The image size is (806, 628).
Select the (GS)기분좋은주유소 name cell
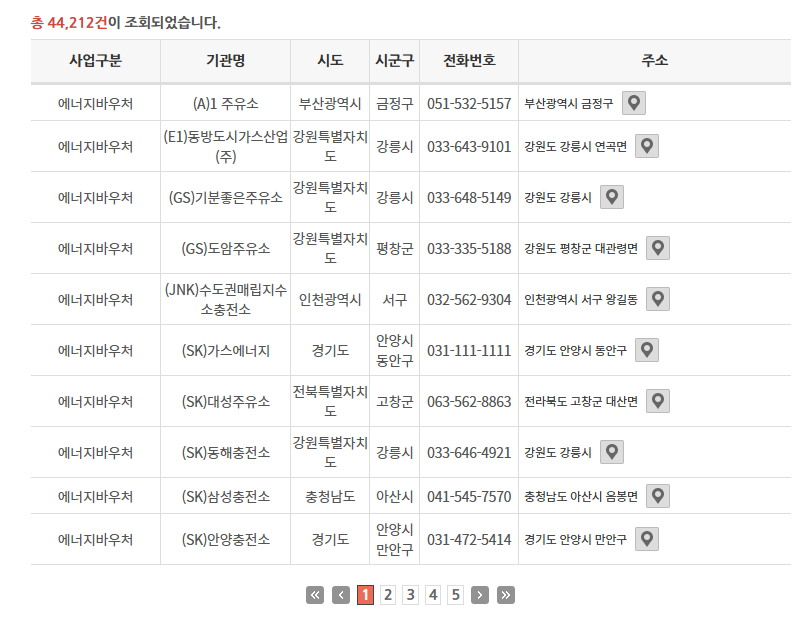(226, 198)
